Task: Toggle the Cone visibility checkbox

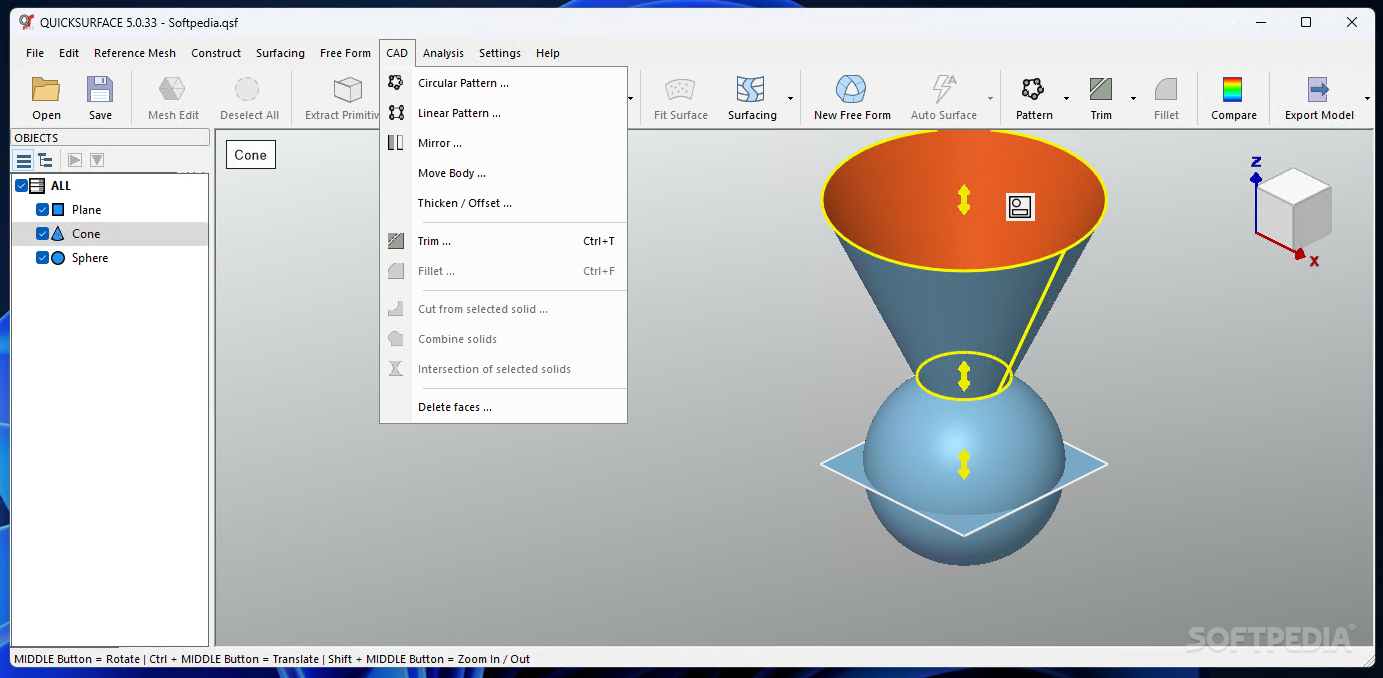Action: (x=42, y=234)
